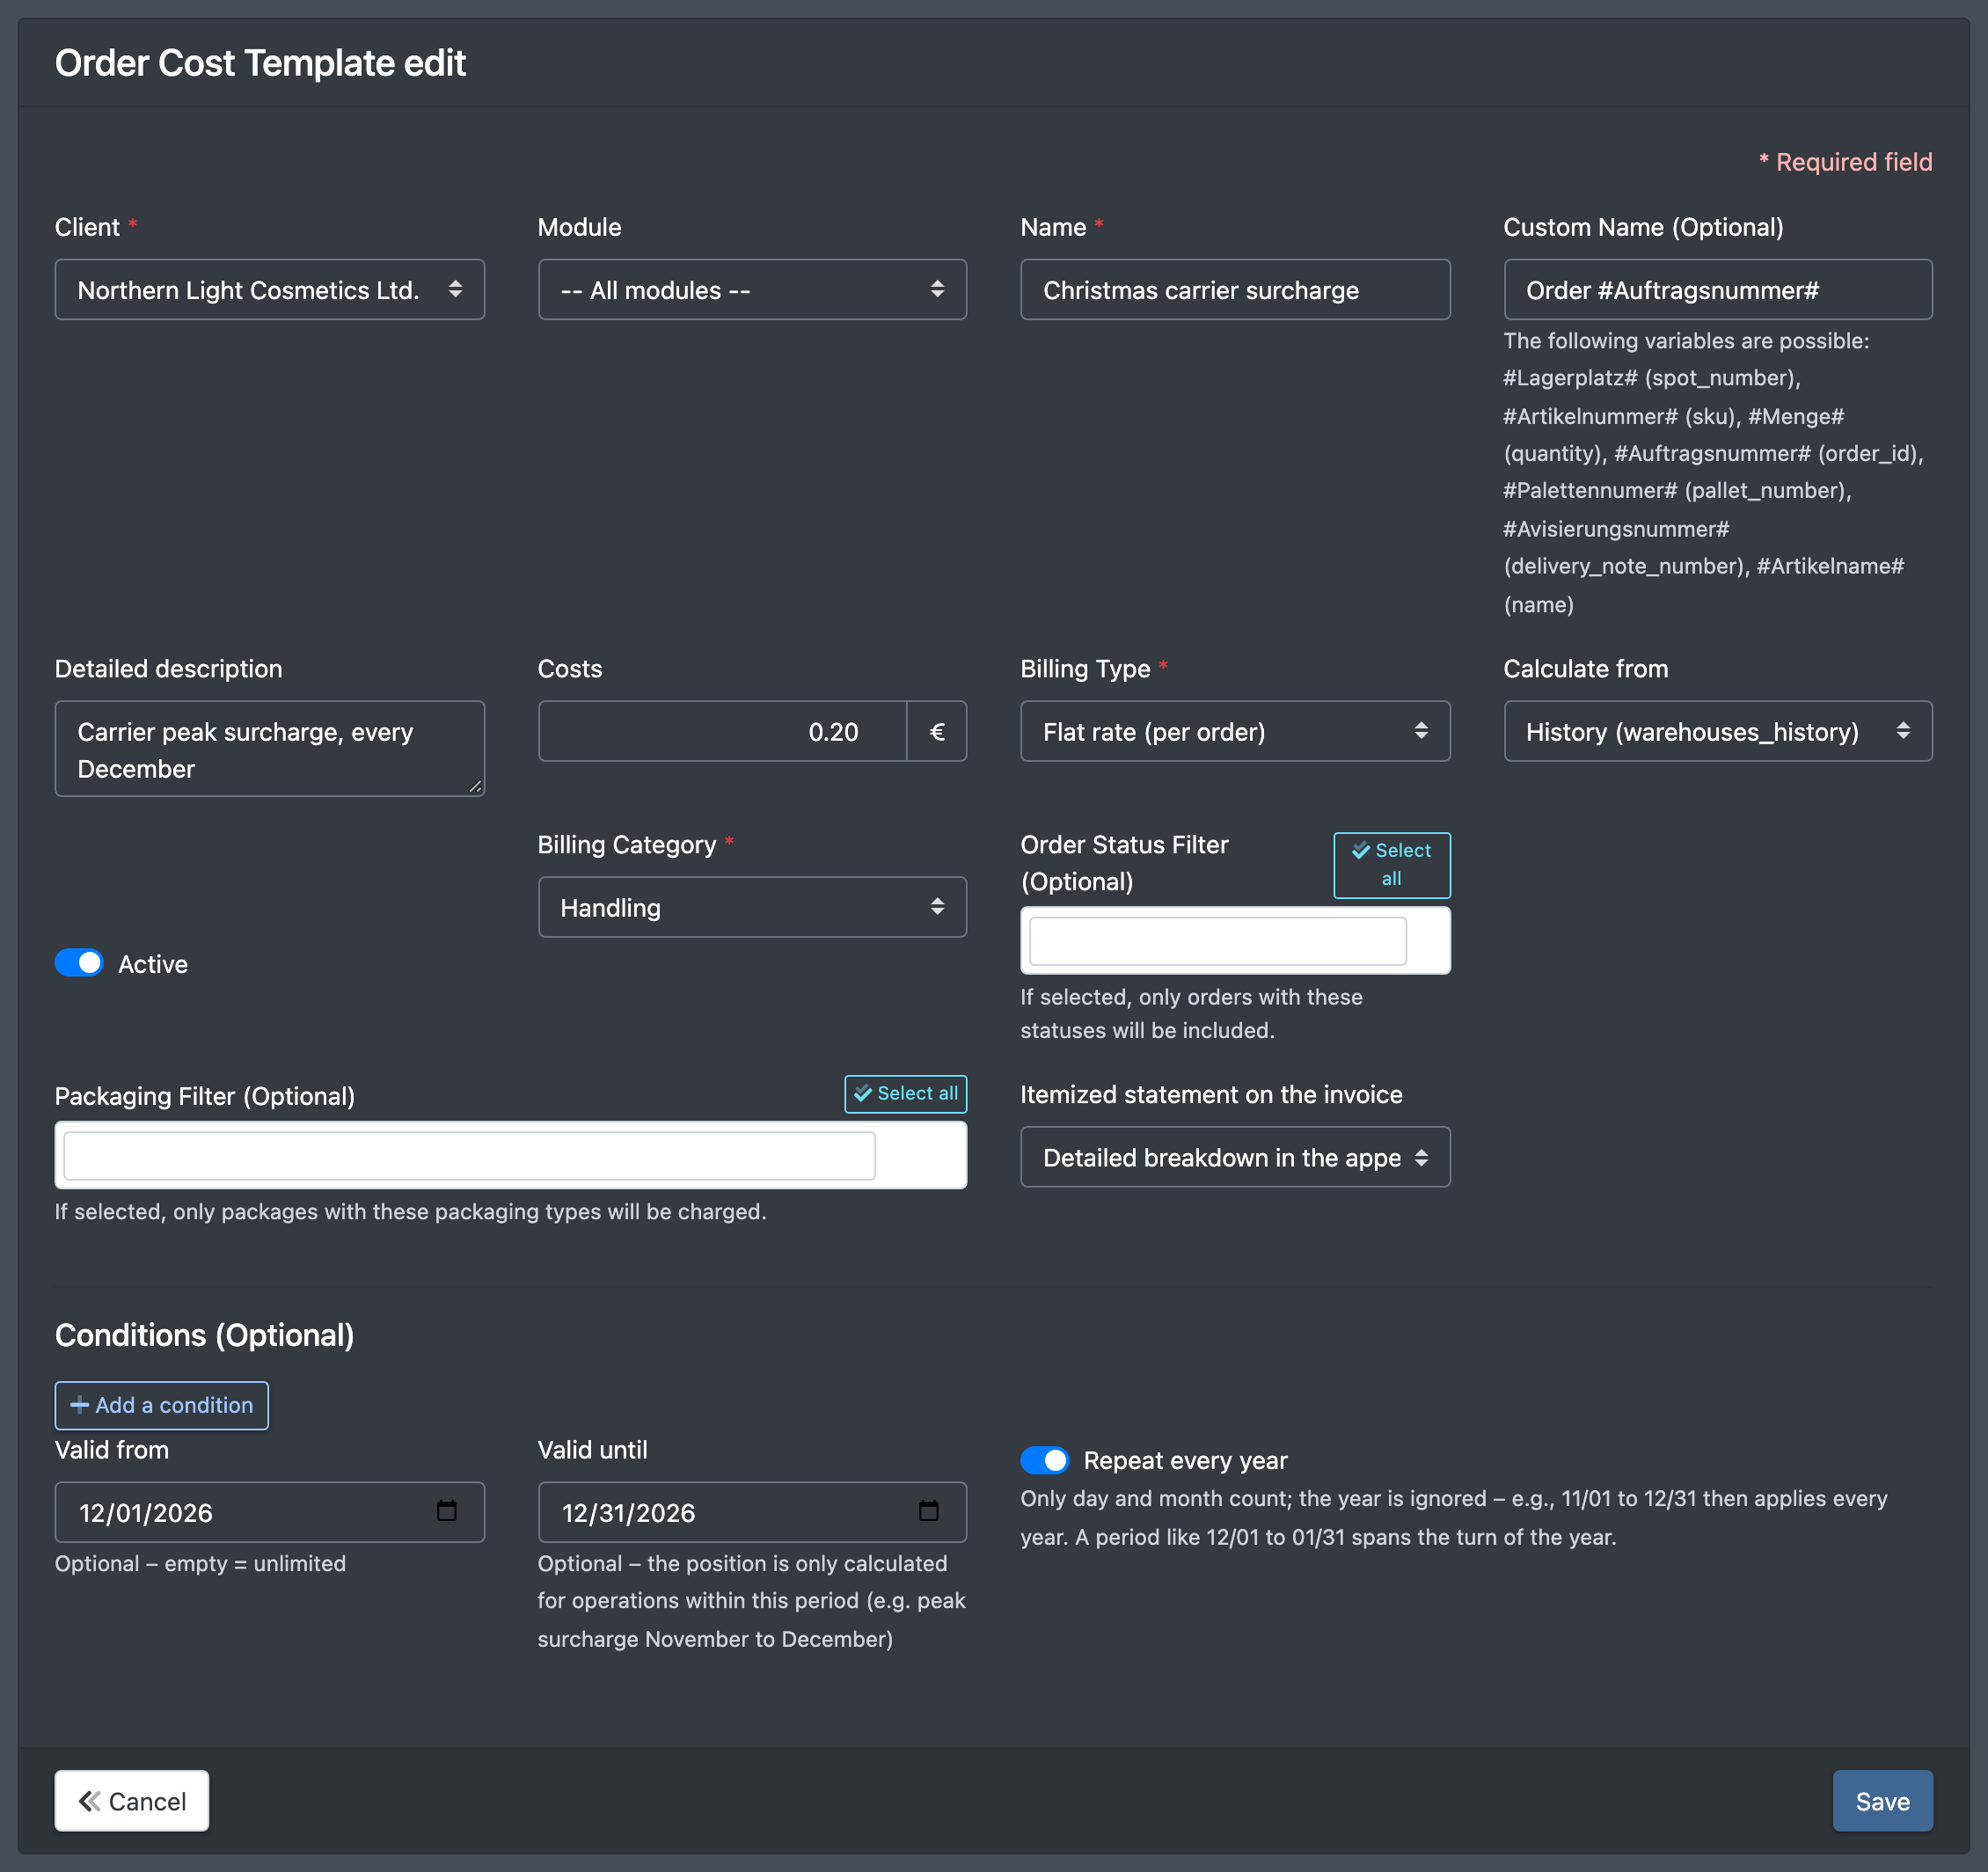1988x1872 pixels.
Task: Toggle the Active switch
Action: pos(79,962)
